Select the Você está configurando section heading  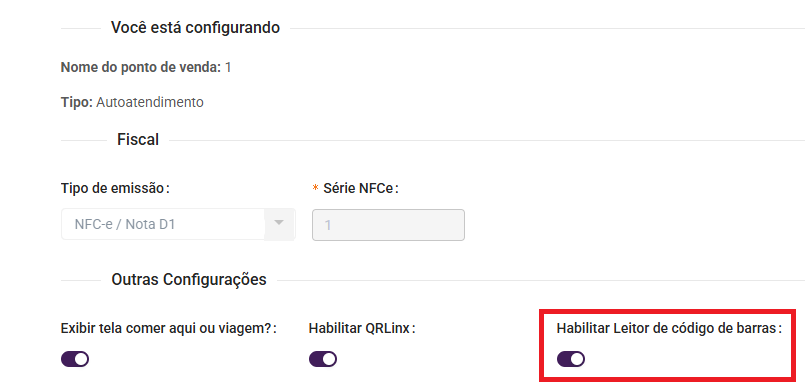pos(195,28)
